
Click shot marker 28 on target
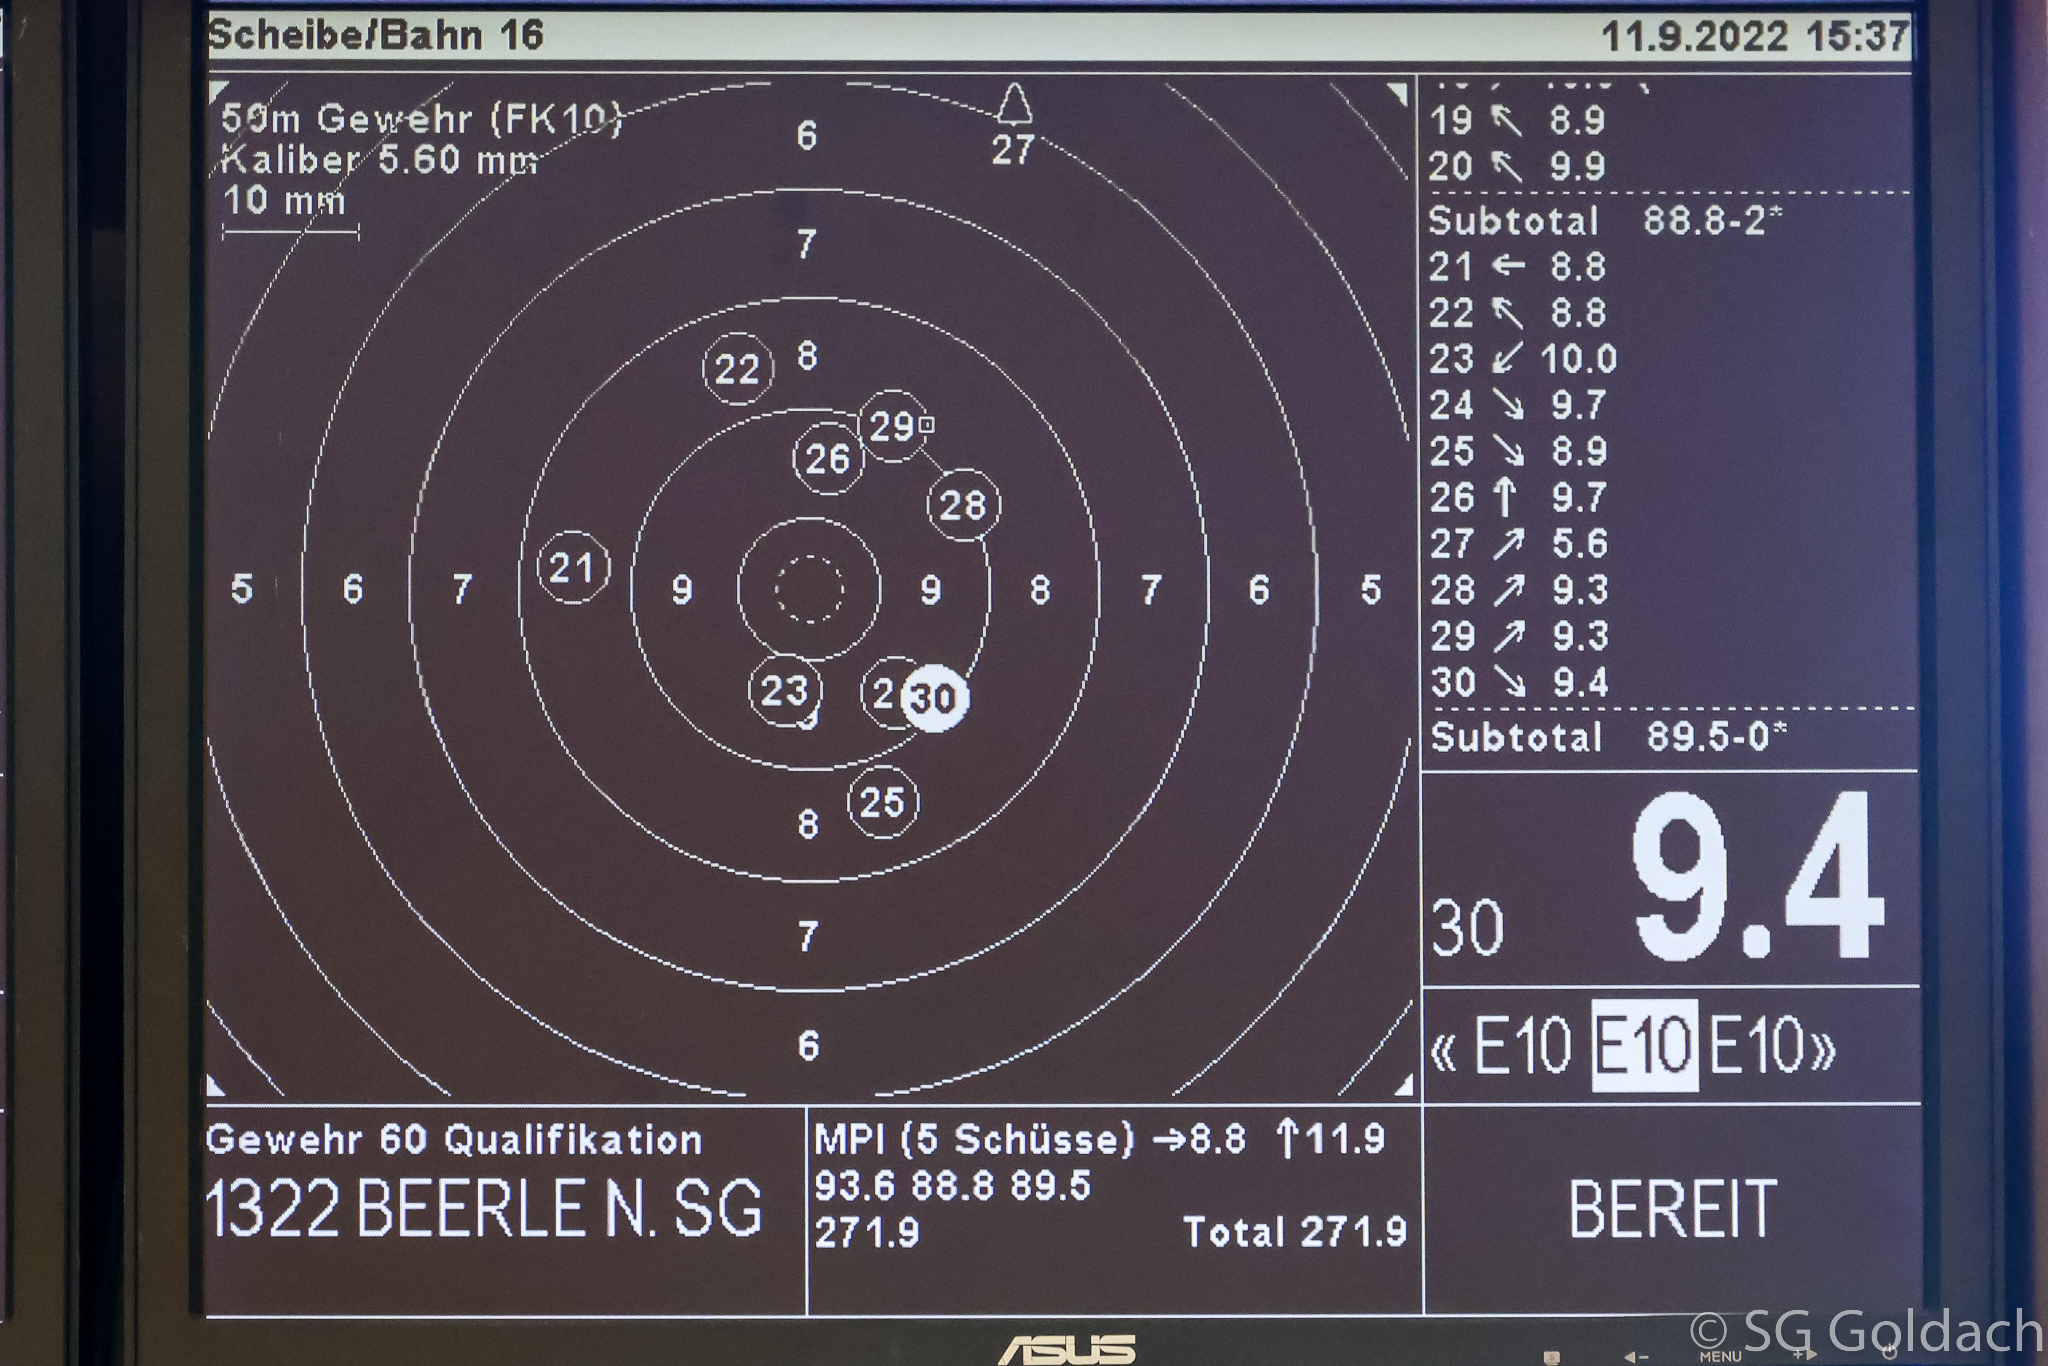click(964, 505)
